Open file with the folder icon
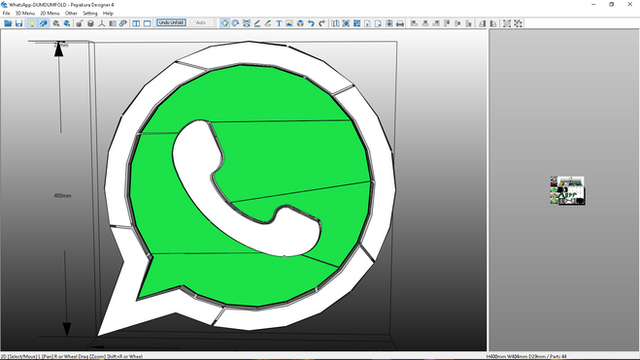Screen dimensions: 640x360 8,23
